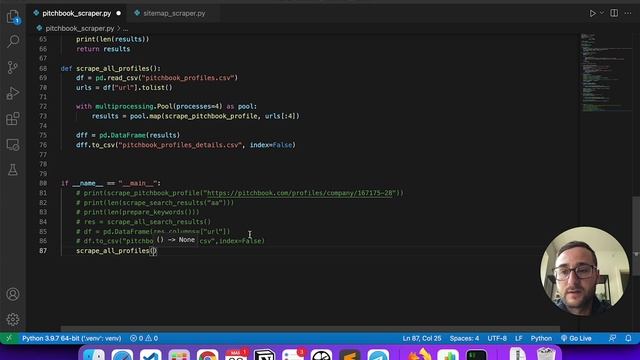Screen dimensions: 640x360
Task: Open the Search view in activity bar
Action: click(13, 41)
